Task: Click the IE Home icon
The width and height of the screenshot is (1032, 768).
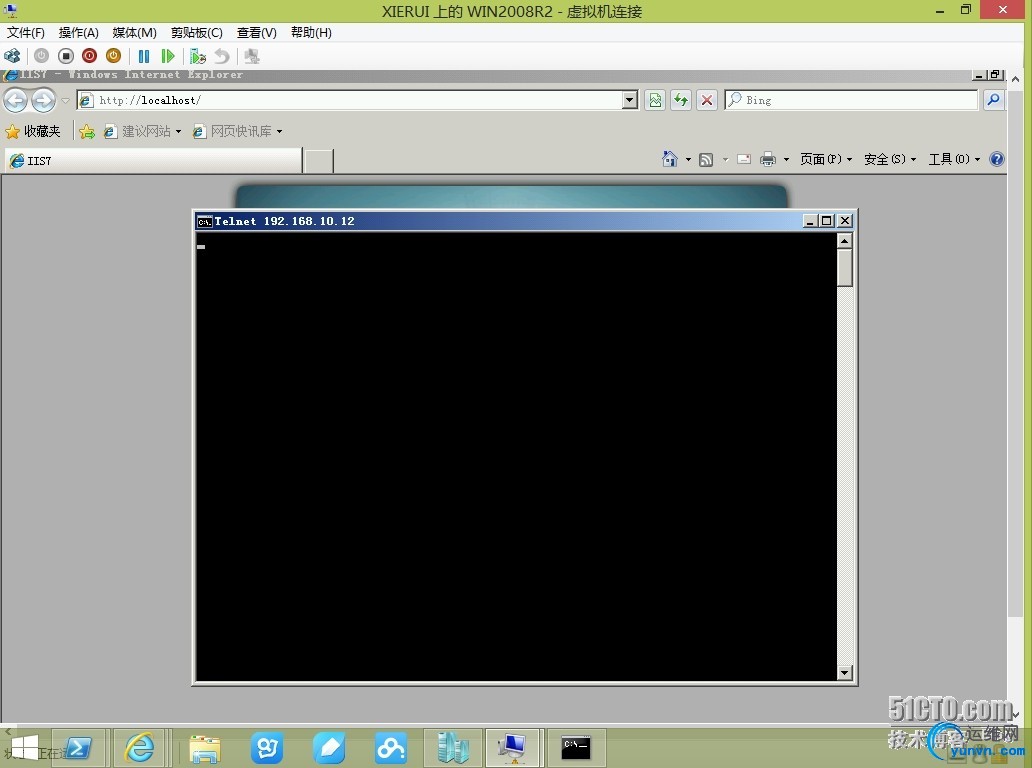Action: click(x=669, y=159)
